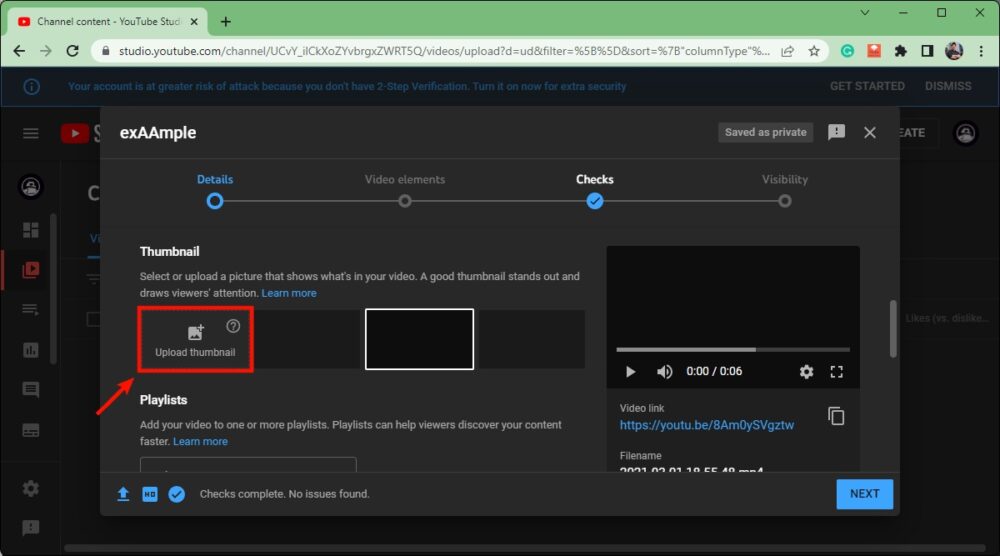Click the send feedback icon in dialog header

coord(836,132)
